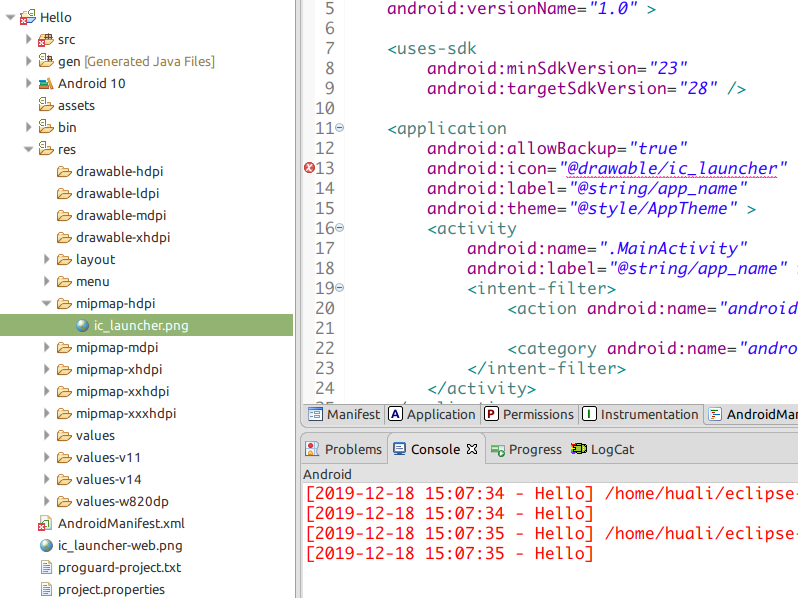Click the drawable-hdpi folder icon
Viewport: 798px width, 598px height.
click(64, 172)
